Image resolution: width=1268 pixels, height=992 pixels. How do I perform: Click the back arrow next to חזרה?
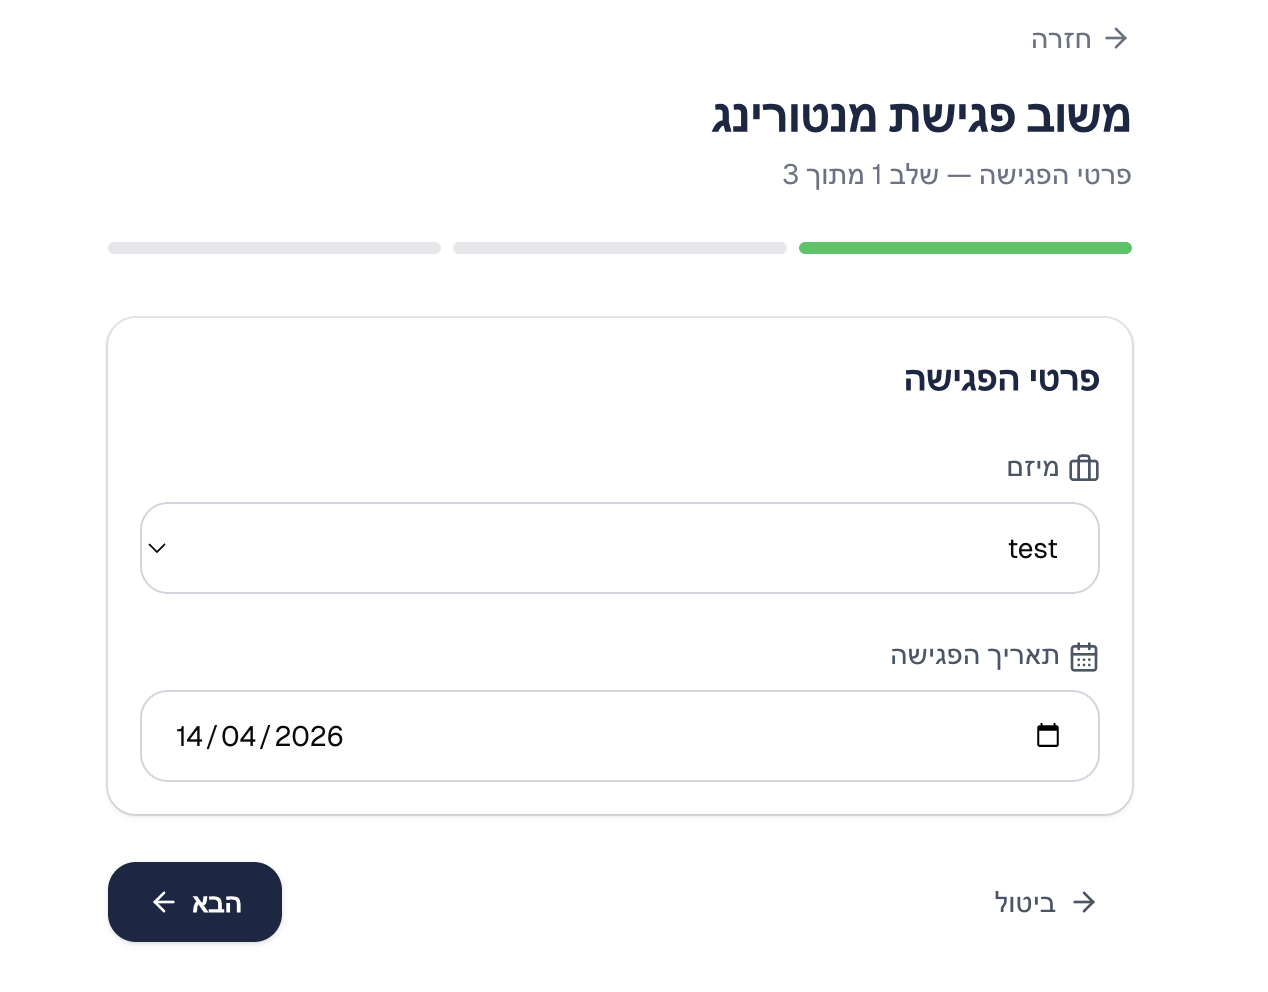pos(1116,38)
